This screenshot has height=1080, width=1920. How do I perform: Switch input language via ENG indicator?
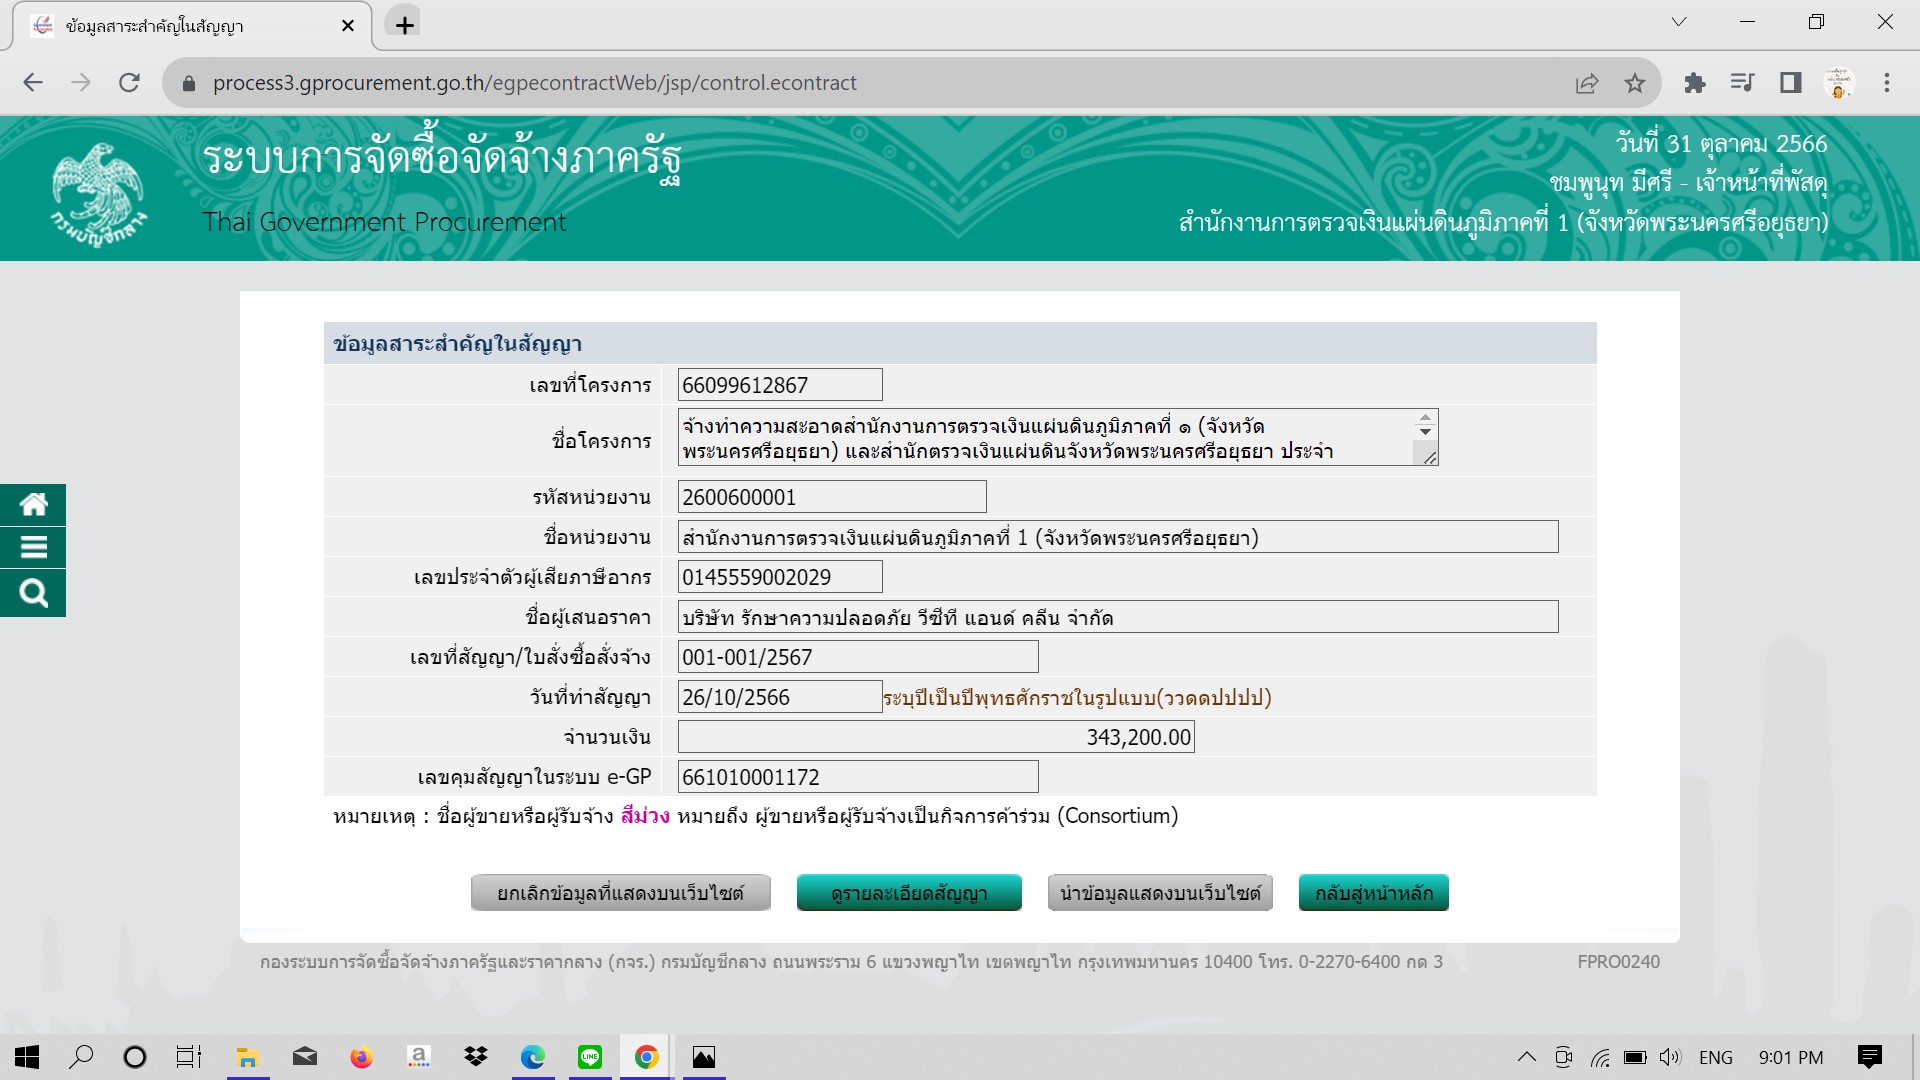[x=1716, y=1057]
